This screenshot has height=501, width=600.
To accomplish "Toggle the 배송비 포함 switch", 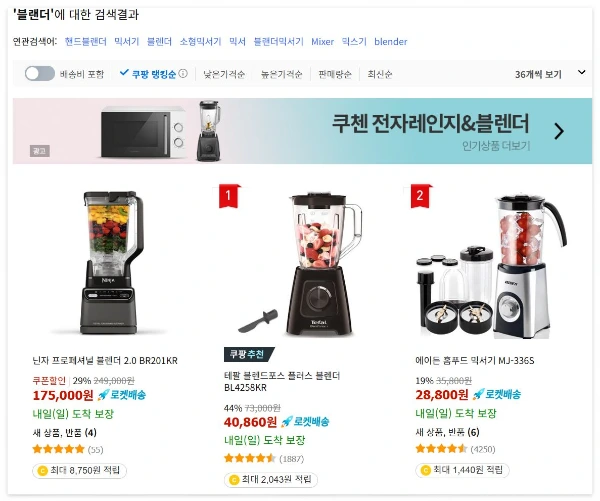I will [40, 73].
